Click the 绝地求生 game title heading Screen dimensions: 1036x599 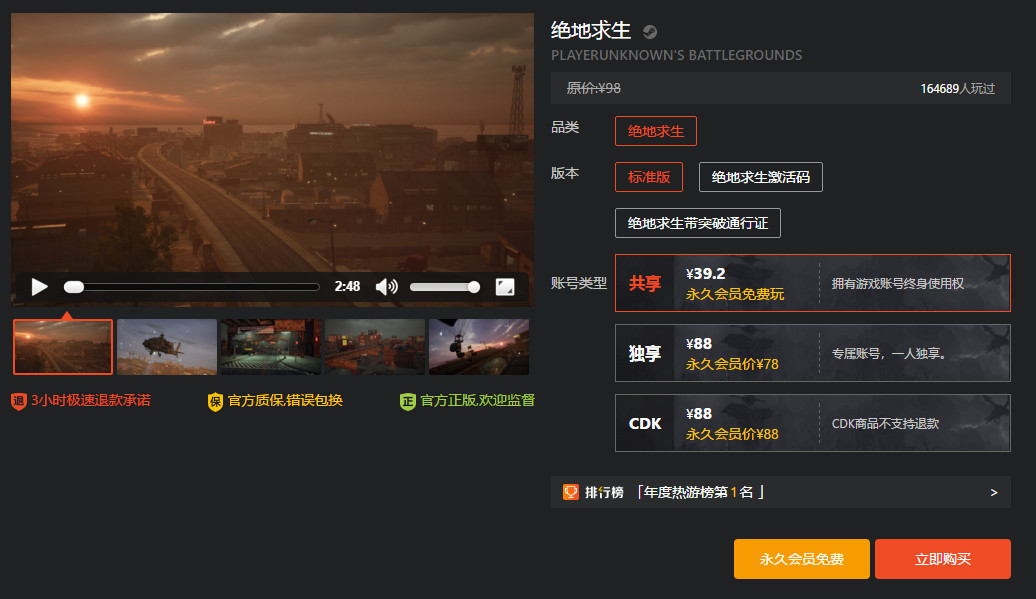click(591, 30)
